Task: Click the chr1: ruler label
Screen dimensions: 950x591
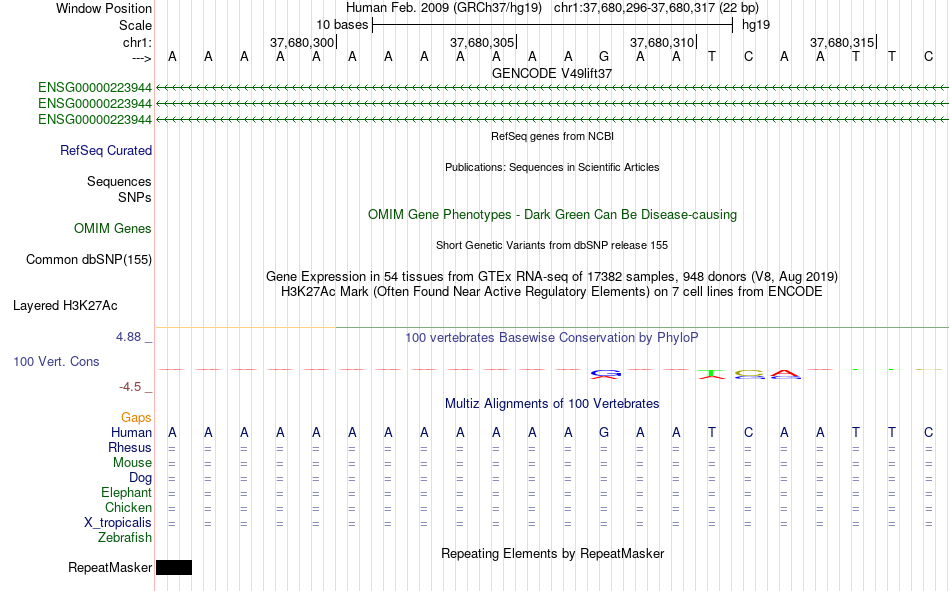Action: (x=137, y=42)
